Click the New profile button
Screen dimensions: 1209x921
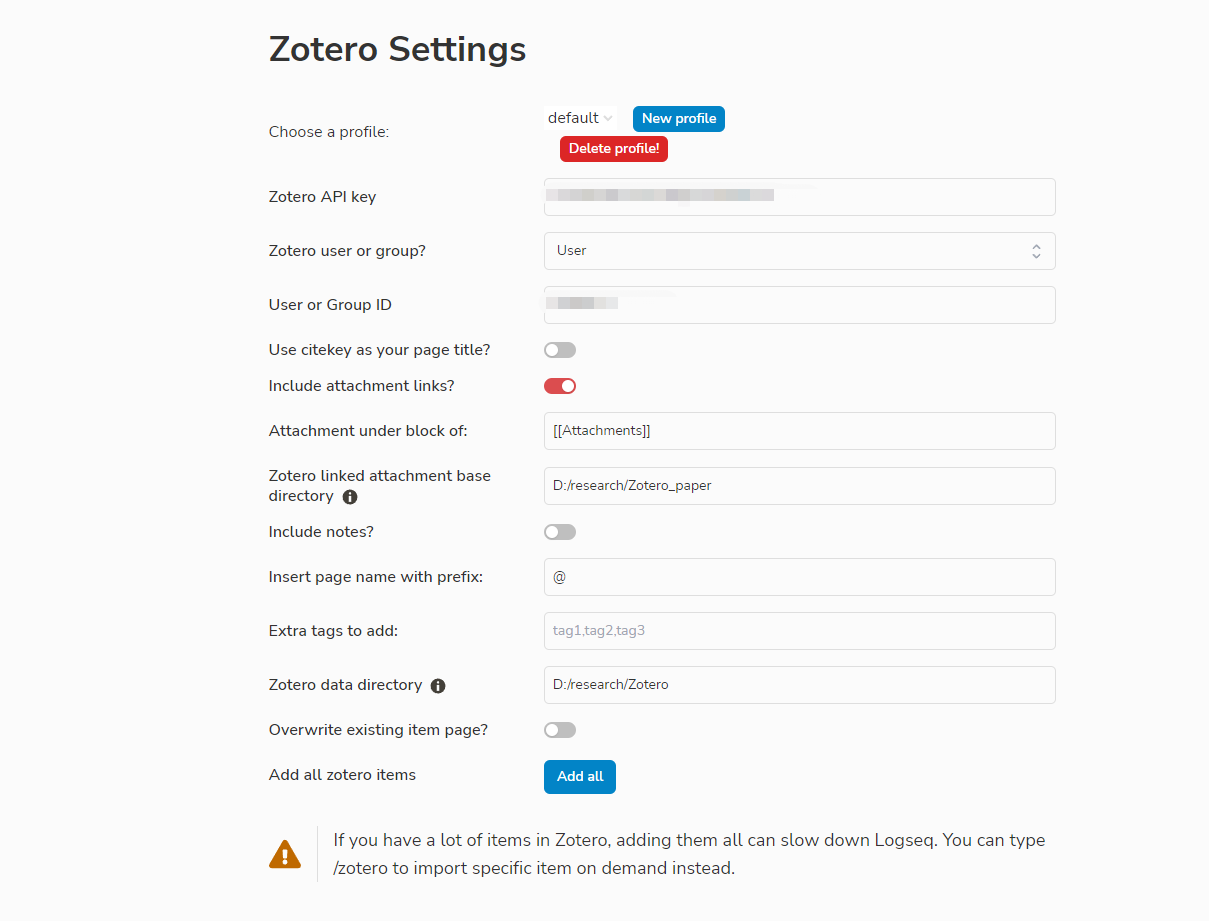[678, 118]
